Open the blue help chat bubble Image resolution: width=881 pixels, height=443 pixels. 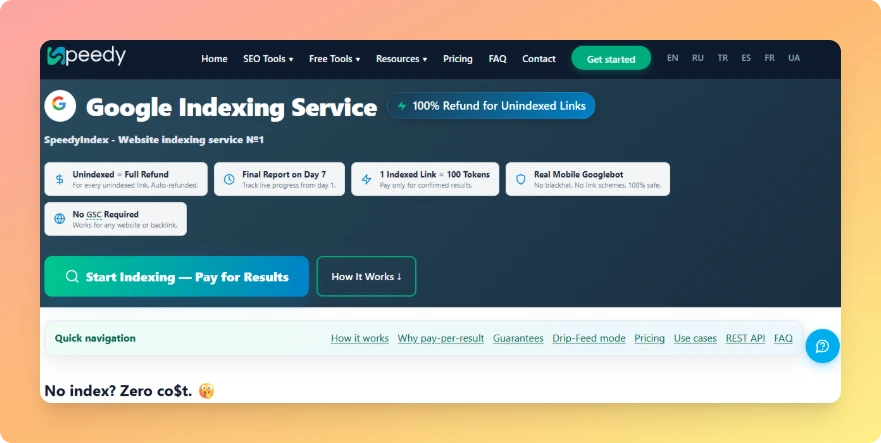pyautogui.click(x=822, y=346)
